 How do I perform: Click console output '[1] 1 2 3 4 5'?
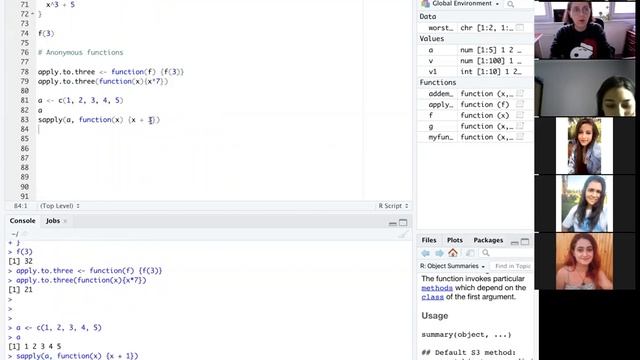[35, 347]
